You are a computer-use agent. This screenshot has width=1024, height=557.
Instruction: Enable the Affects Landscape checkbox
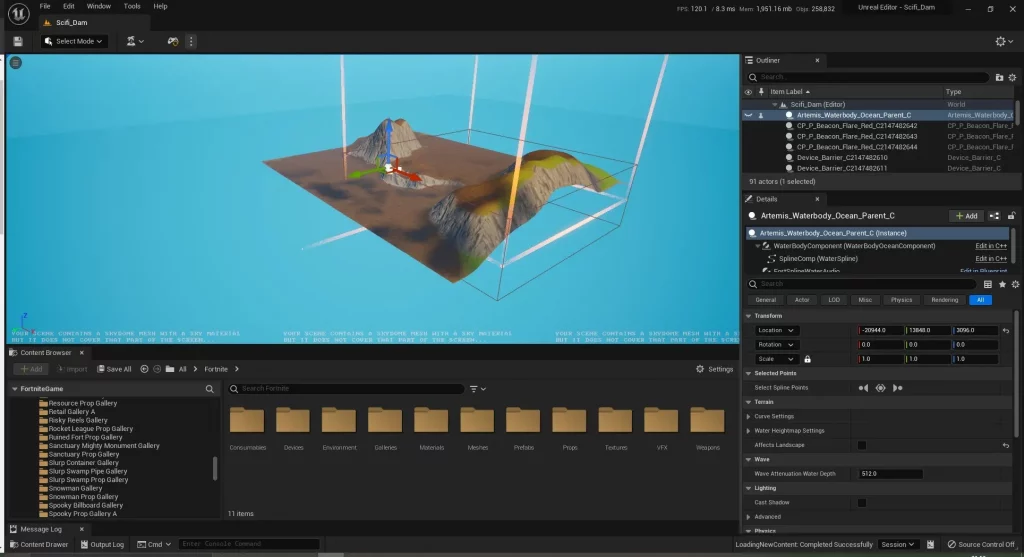click(862, 445)
